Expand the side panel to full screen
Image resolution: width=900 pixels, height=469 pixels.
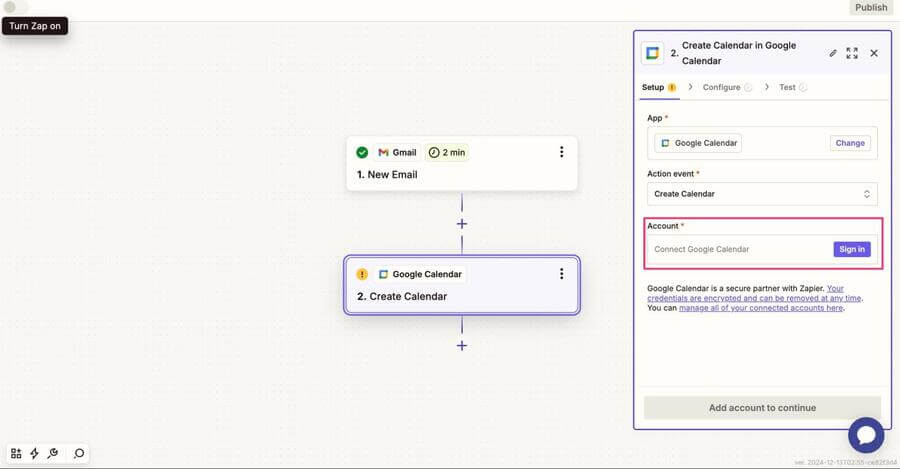pos(852,53)
